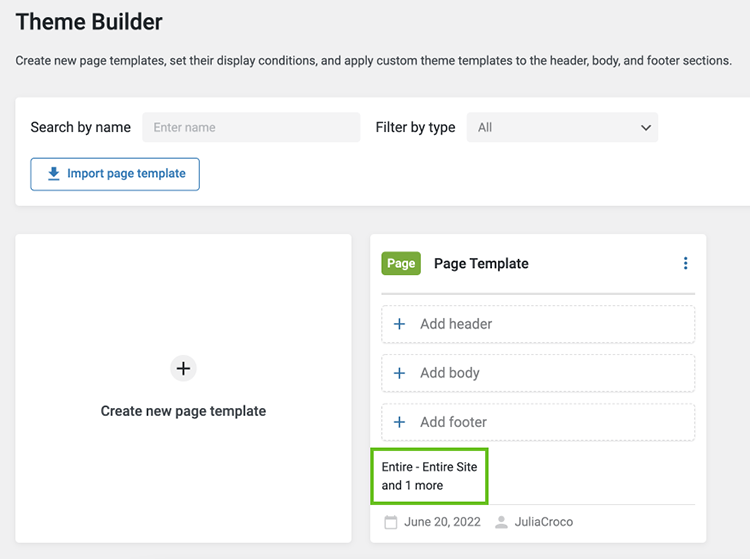Viewport: 750px width, 559px height.
Task: Click the plus icon next to Add footer
Action: pos(399,422)
